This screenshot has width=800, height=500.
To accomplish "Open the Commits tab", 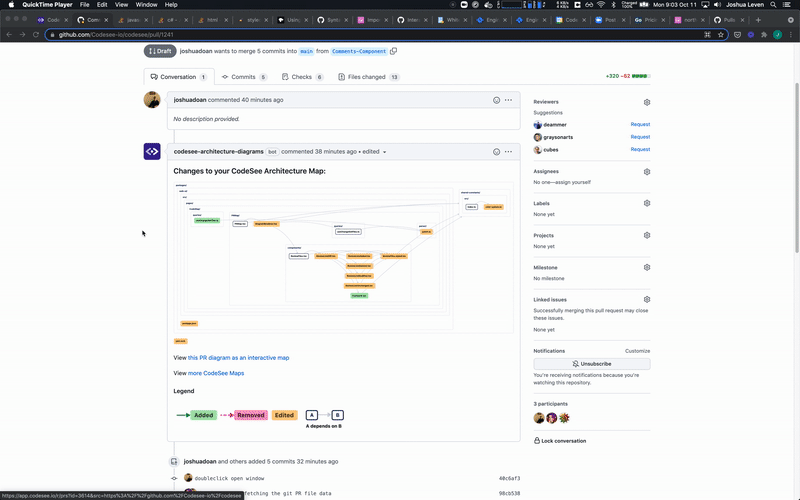I will coord(244,77).
